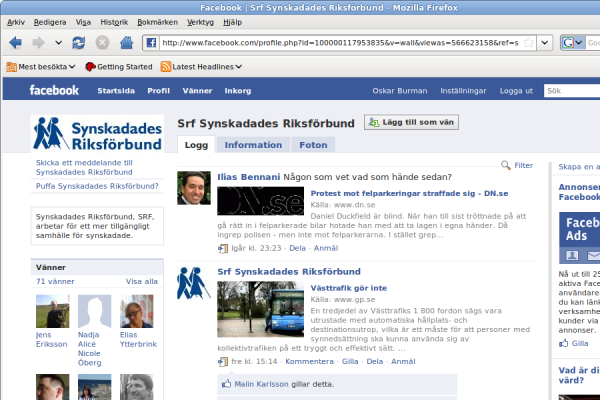The image size is (600, 400).
Task: Click Dela on the DN.se post
Action: coord(297,248)
